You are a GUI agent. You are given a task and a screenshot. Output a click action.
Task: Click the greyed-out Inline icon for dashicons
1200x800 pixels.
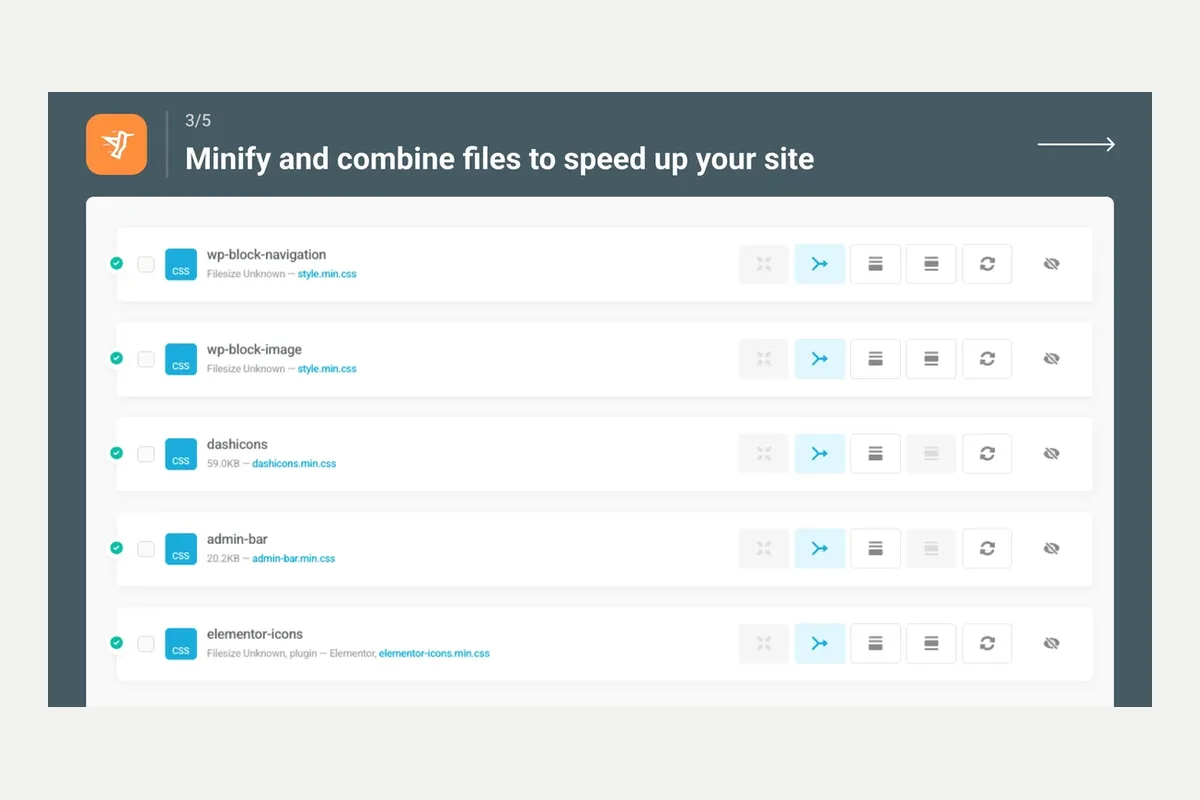tap(931, 454)
